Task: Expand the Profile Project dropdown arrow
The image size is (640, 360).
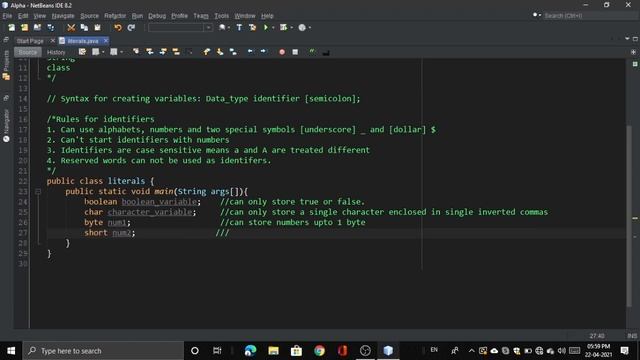Action: 310,28
